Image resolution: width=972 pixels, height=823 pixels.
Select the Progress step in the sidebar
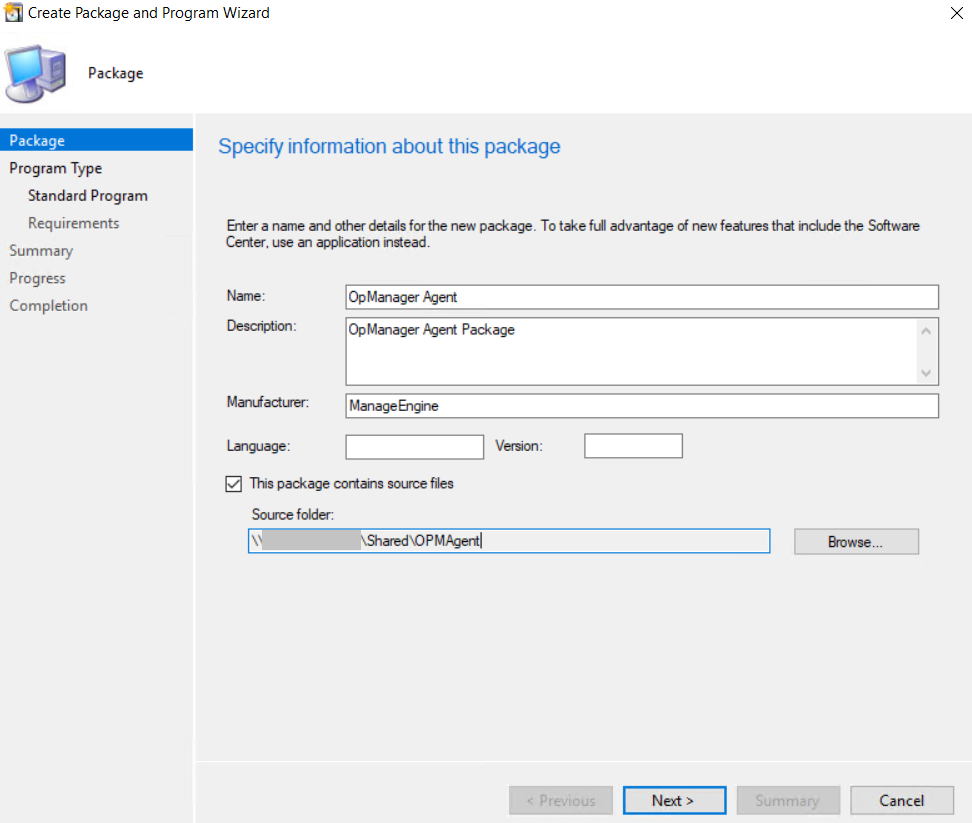[37, 278]
